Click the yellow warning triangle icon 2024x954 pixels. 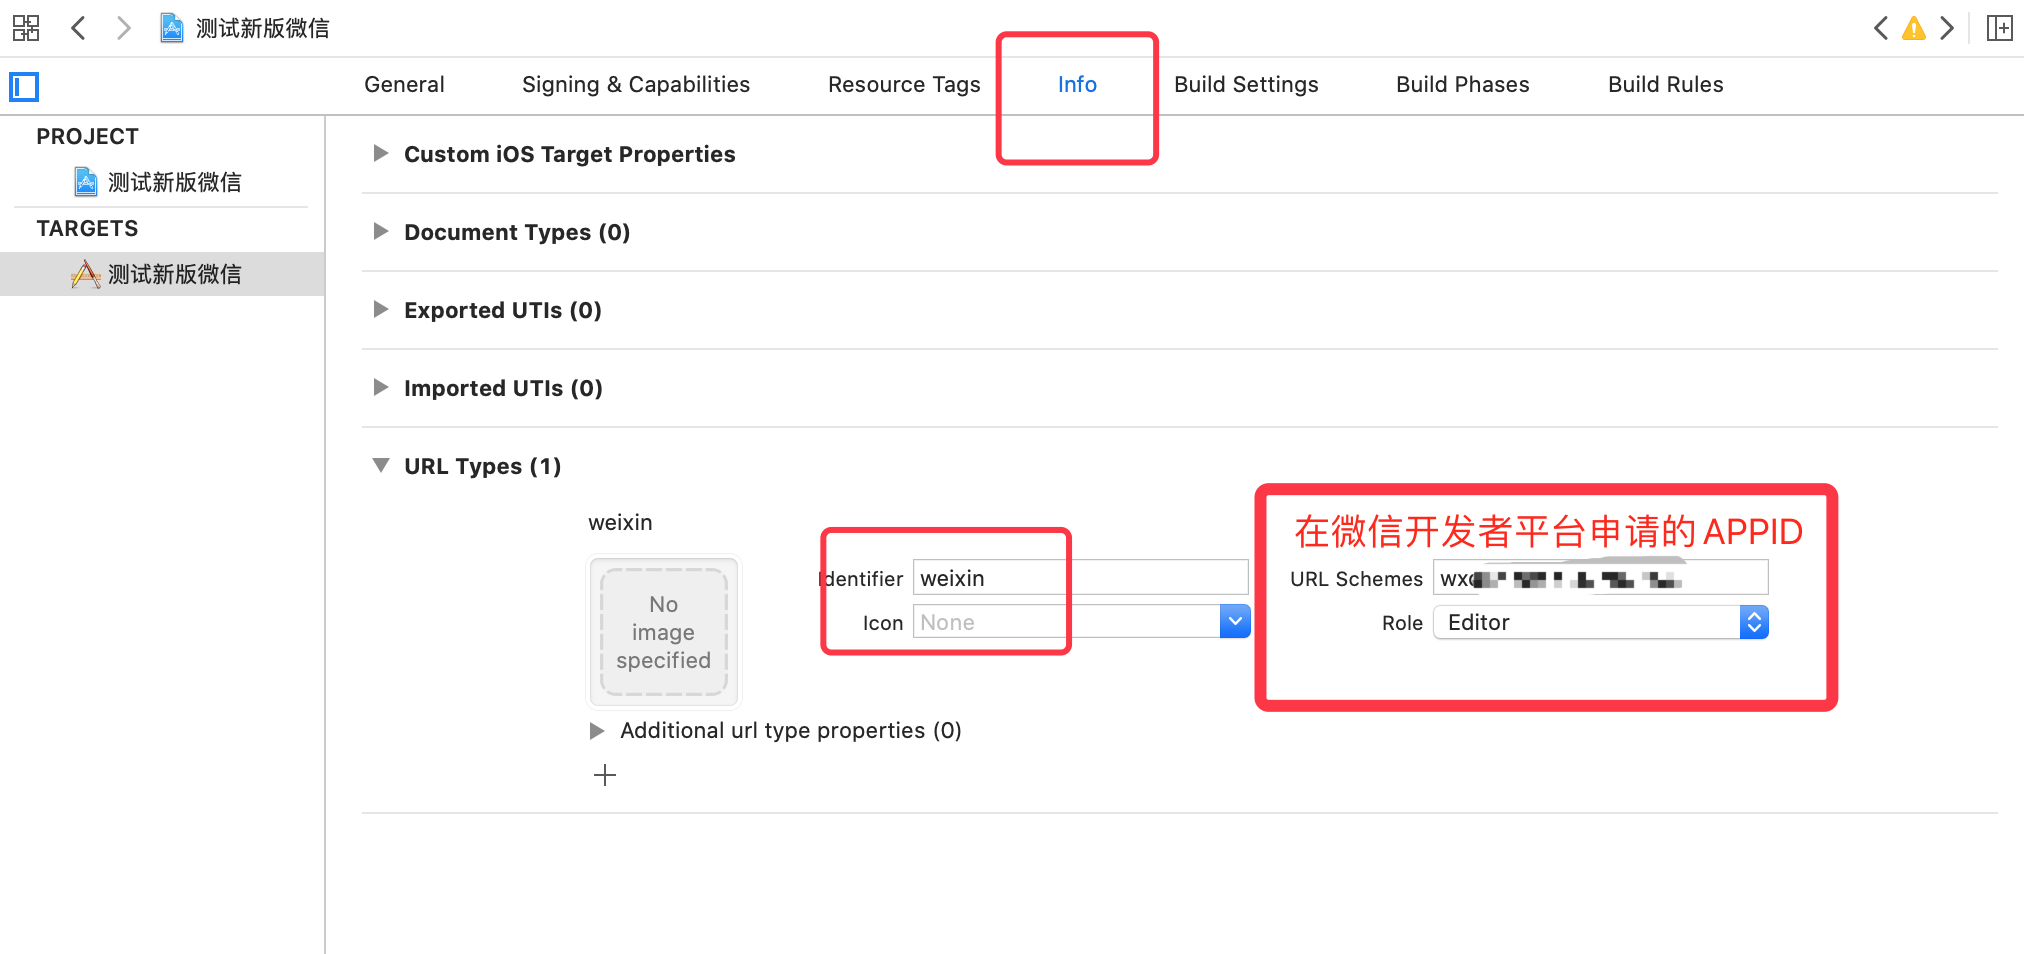(x=1914, y=28)
